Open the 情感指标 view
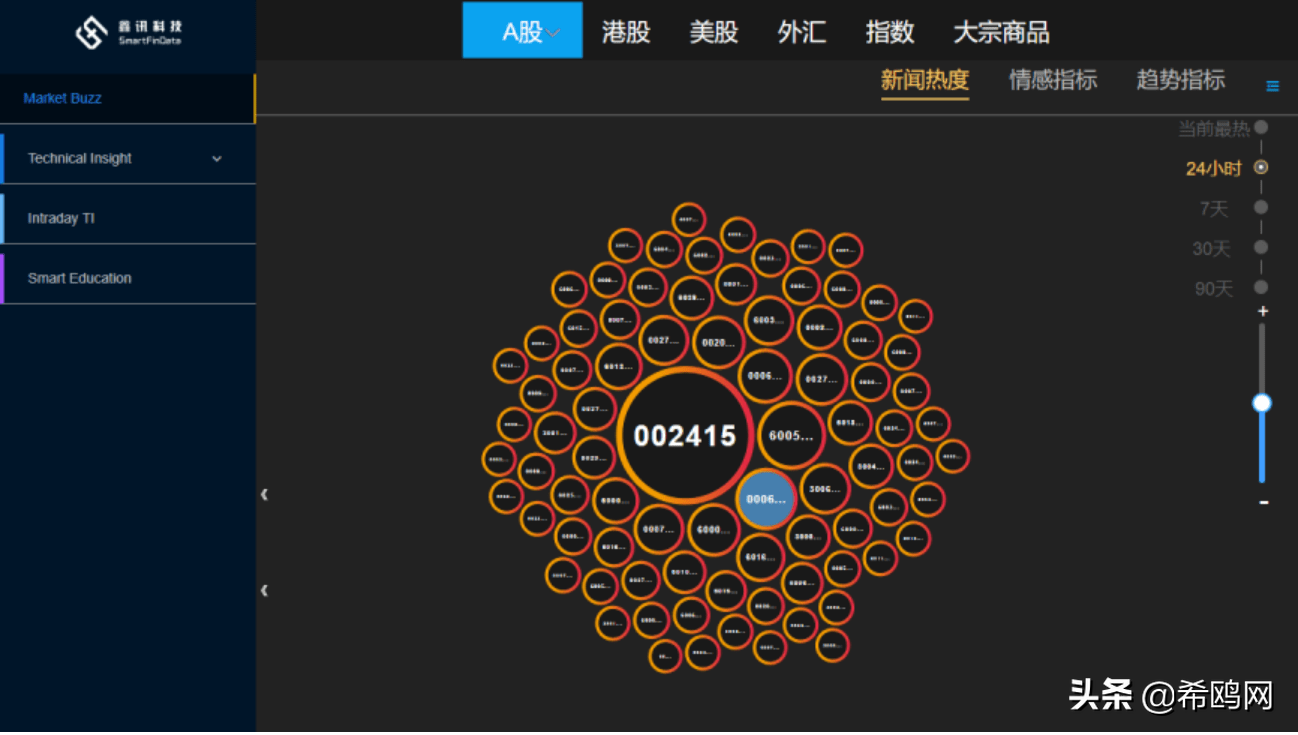Screen dimensions: 1298x735 point(1052,81)
